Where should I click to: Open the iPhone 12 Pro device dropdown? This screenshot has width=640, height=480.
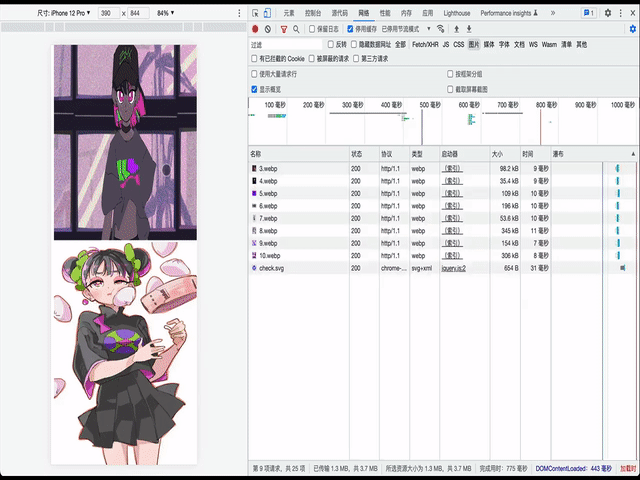(64, 13)
